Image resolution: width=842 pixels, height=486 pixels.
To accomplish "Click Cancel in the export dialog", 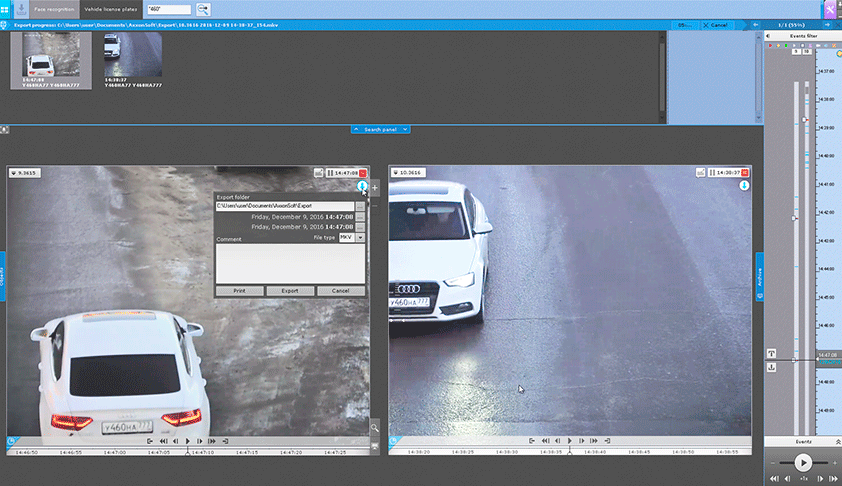I will click(341, 291).
